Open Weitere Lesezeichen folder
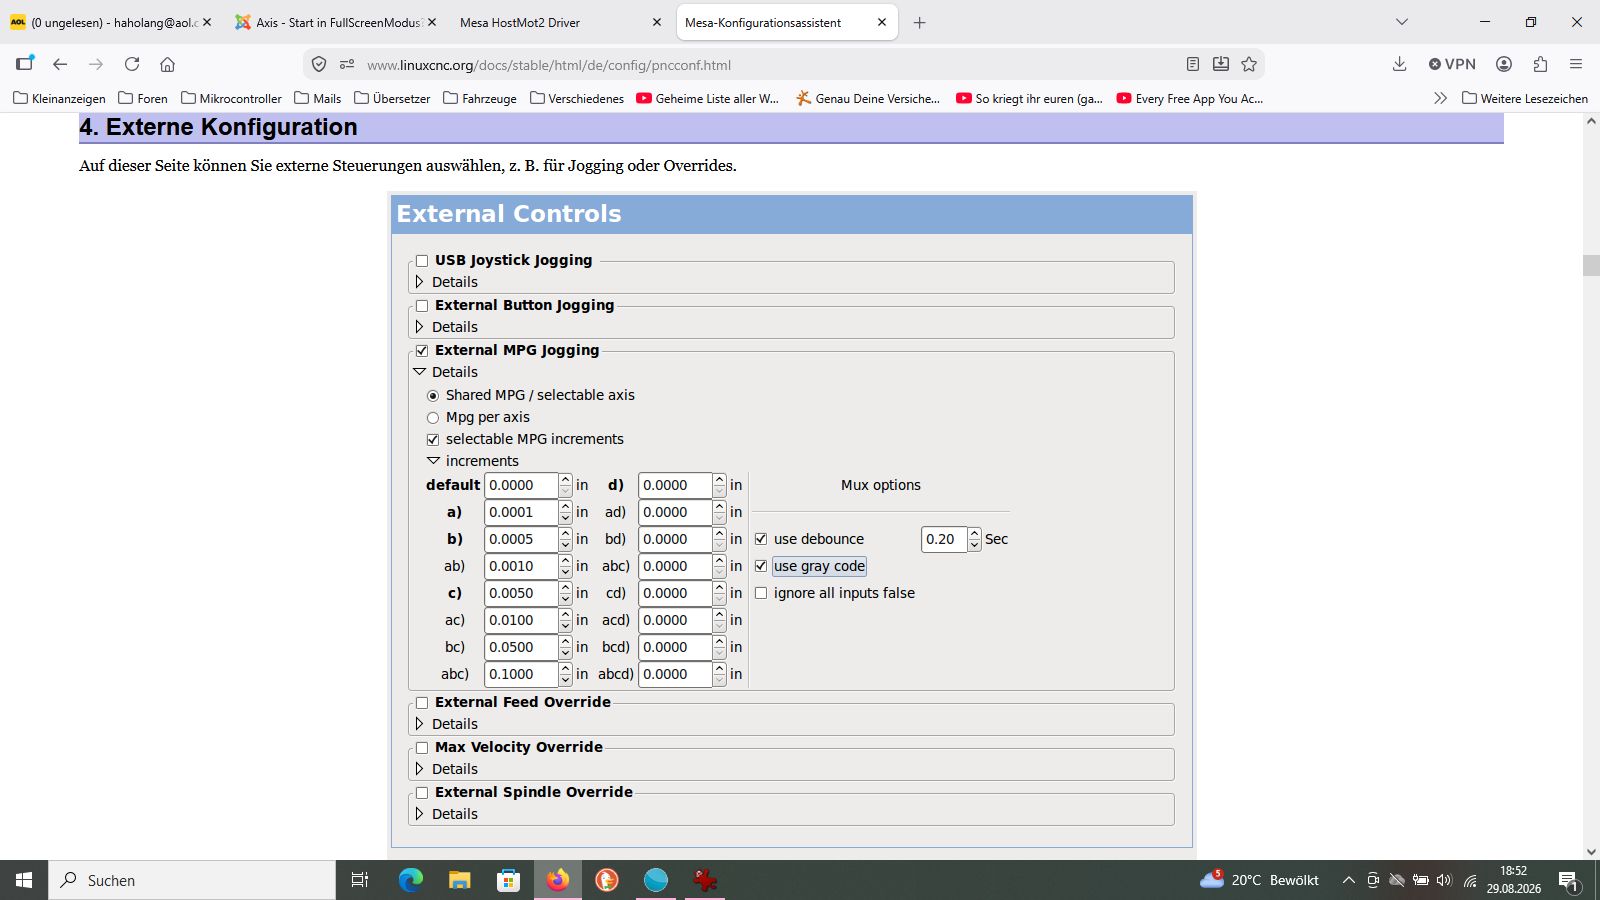Image resolution: width=1600 pixels, height=900 pixels. (x=1525, y=98)
